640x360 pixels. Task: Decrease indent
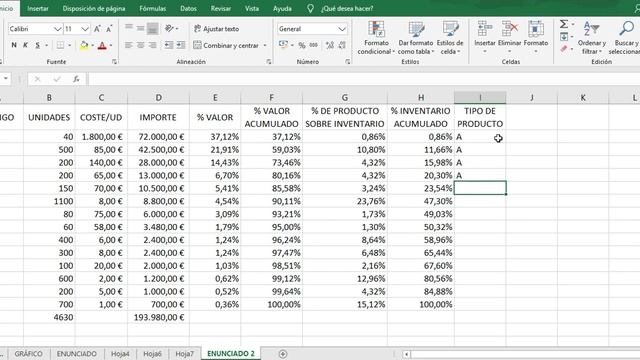tap(169, 45)
